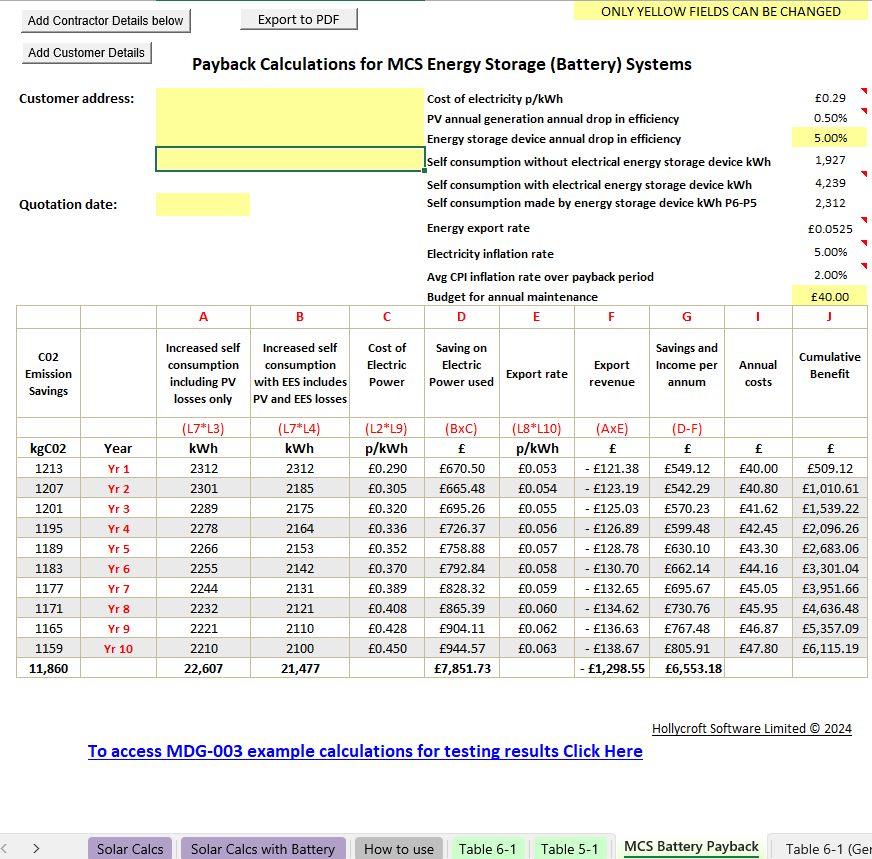The height and width of the screenshot is (859, 872).
Task: Select the MCS Battery Payback tab
Action: [691, 847]
